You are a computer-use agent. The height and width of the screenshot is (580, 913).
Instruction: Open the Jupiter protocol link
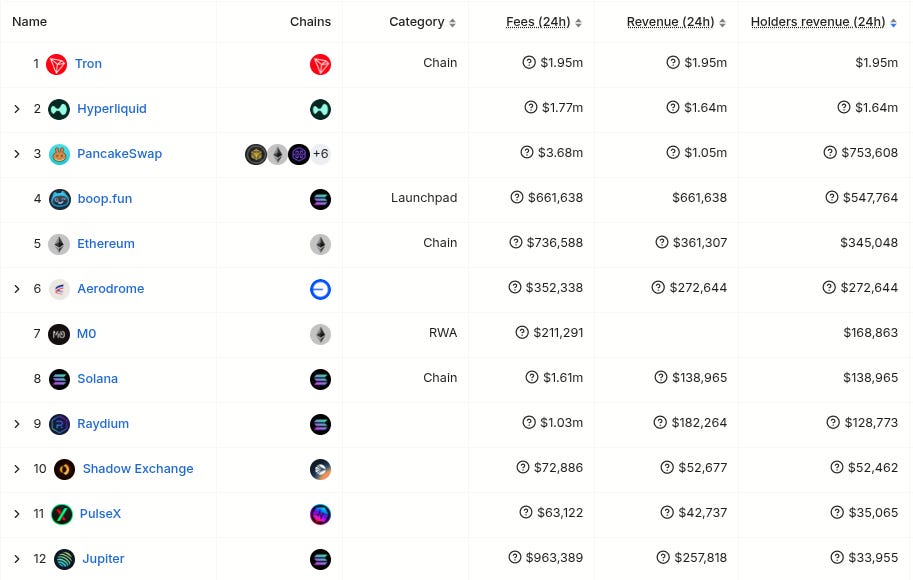[x=103, y=559]
